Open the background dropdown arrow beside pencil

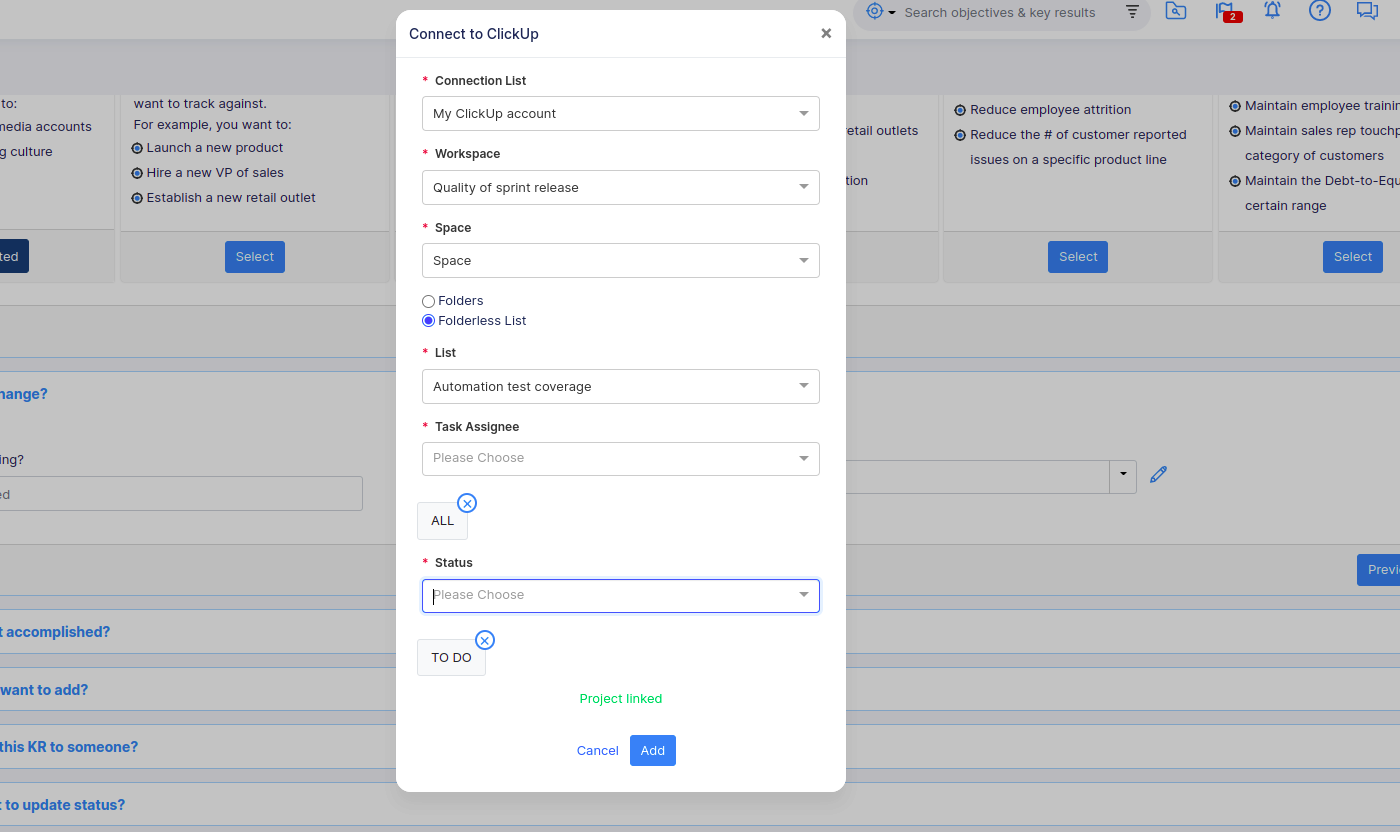click(x=1123, y=475)
